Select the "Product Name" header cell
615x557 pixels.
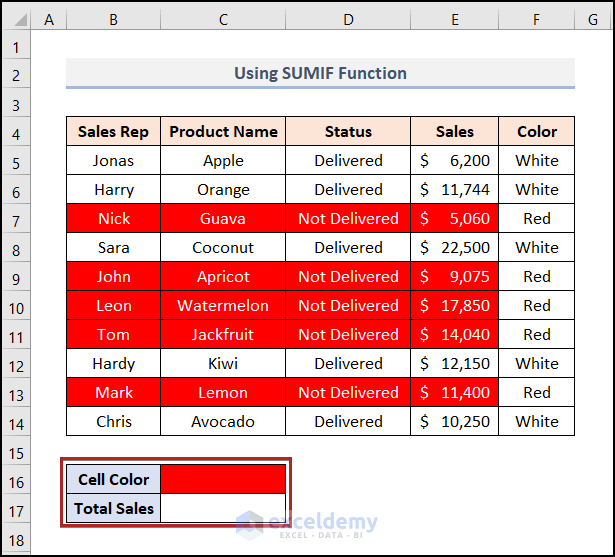click(x=223, y=131)
